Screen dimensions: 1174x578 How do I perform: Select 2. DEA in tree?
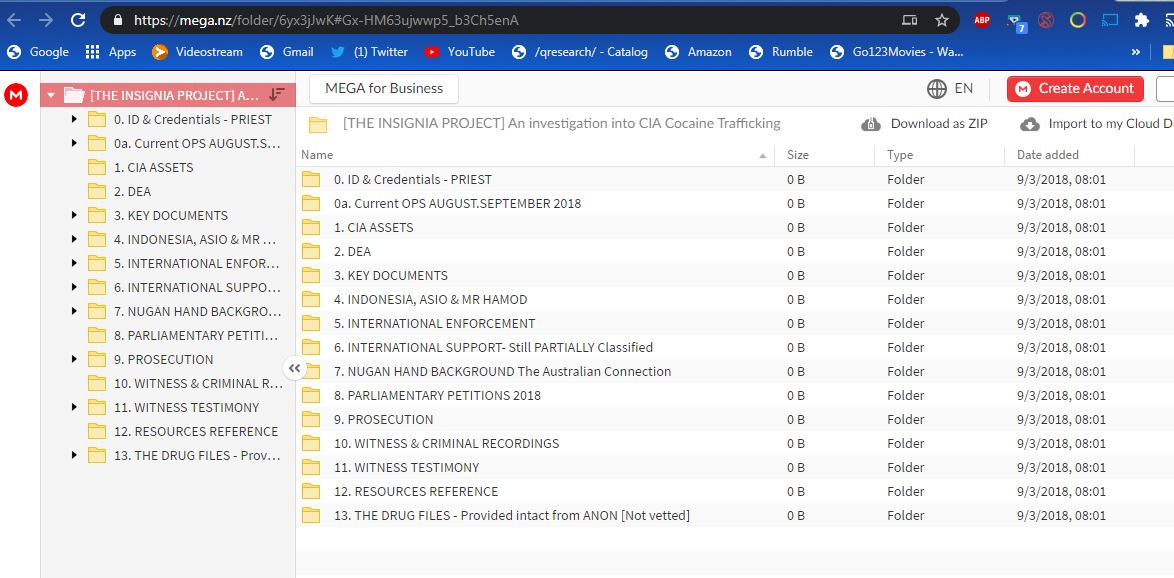click(x=133, y=191)
